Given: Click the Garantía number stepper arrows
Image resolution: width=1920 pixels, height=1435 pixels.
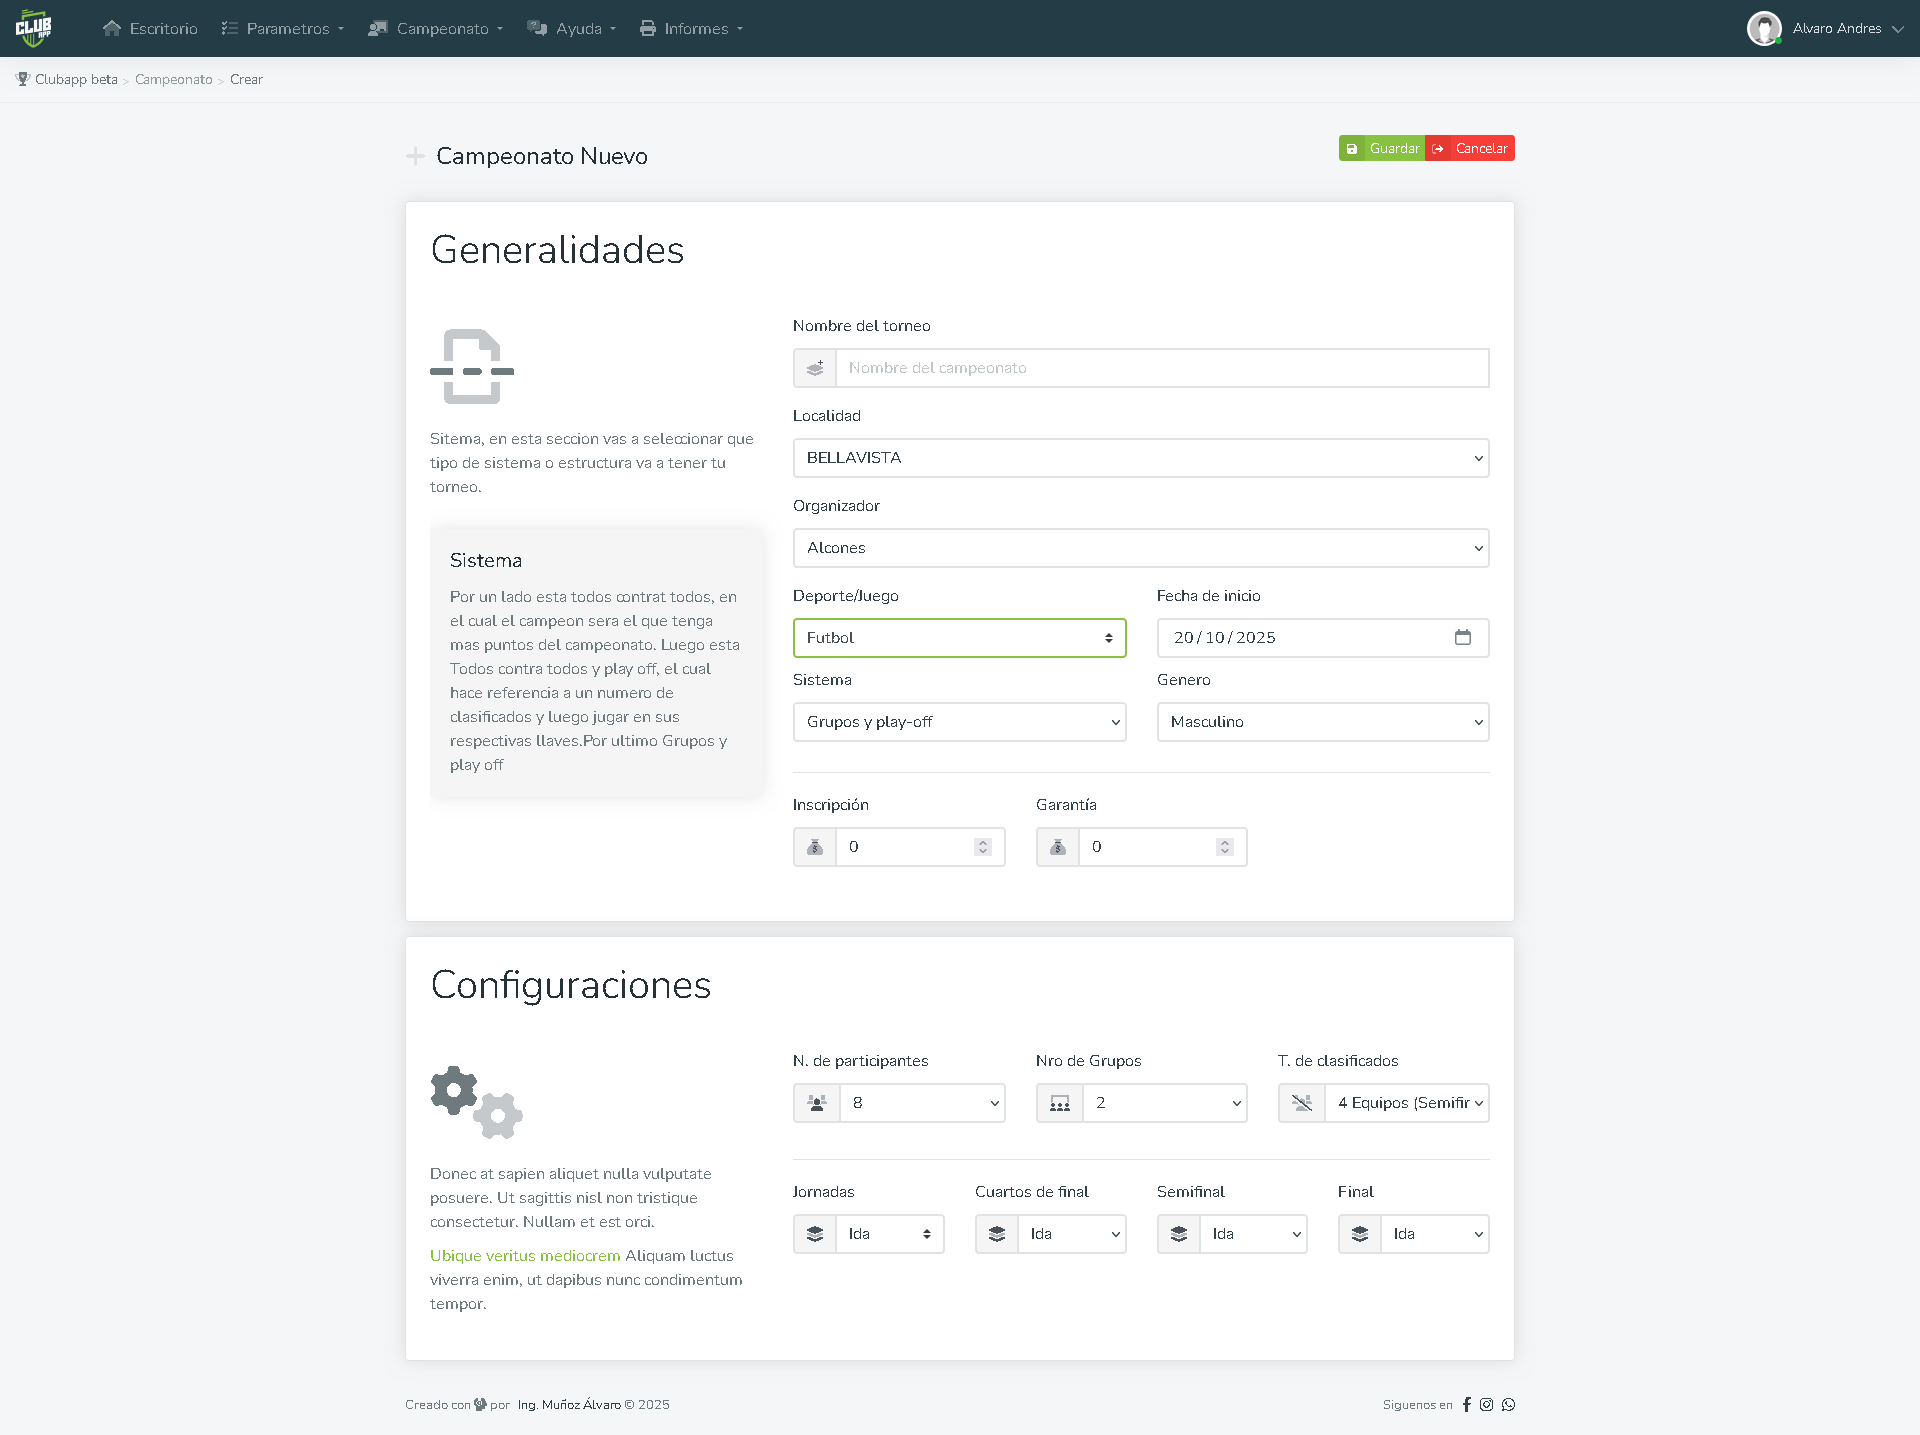Looking at the screenshot, I should click(1225, 847).
